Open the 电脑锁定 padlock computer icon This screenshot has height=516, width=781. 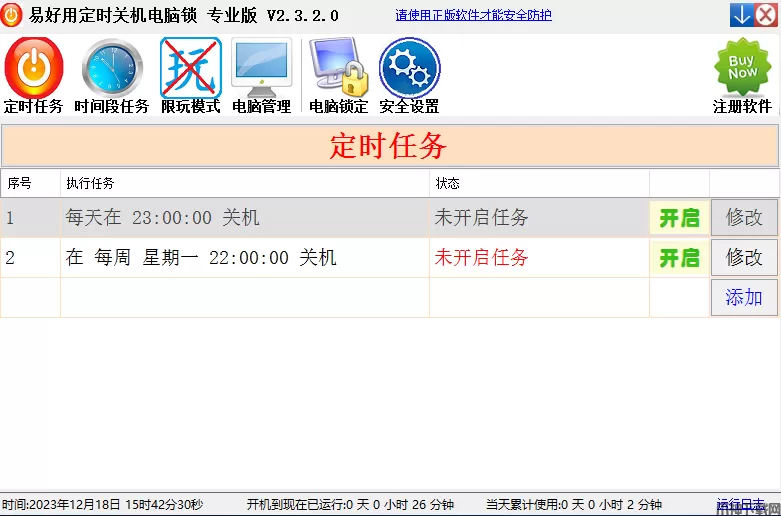click(x=339, y=76)
